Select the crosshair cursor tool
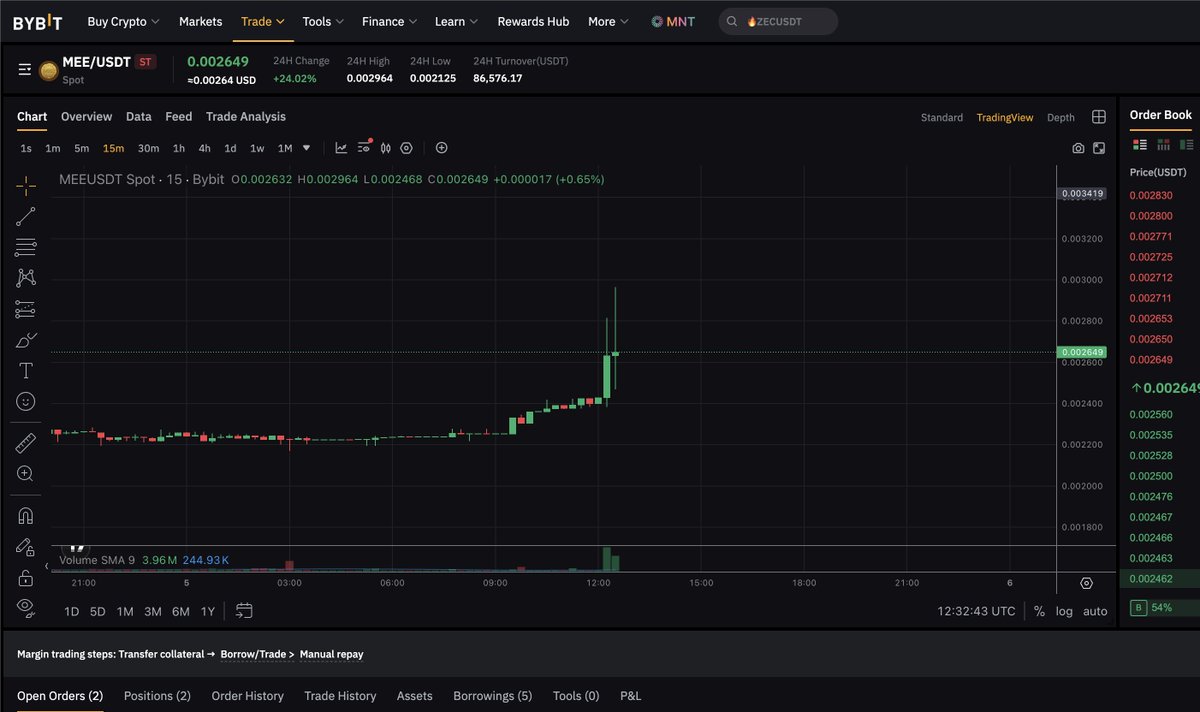The image size is (1200, 712). 26,185
